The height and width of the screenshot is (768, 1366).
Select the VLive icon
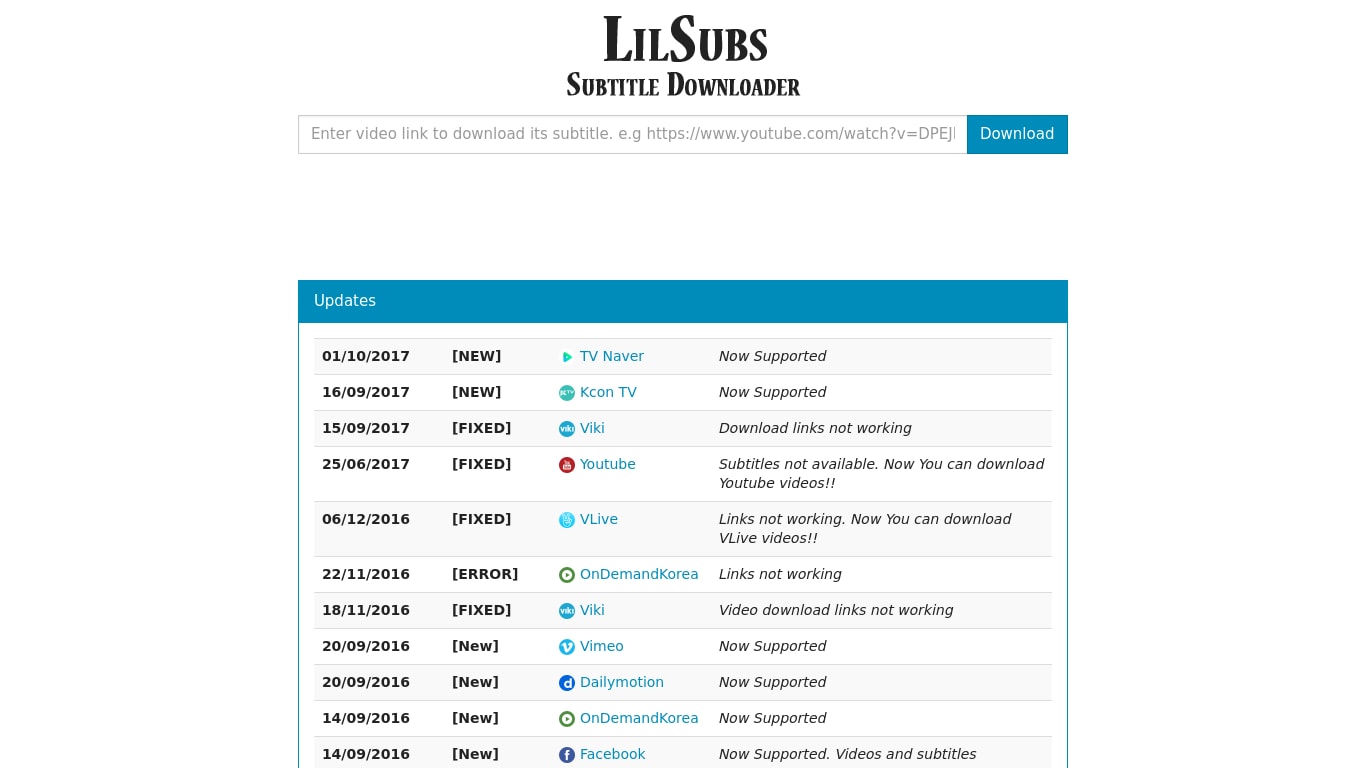click(x=567, y=519)
